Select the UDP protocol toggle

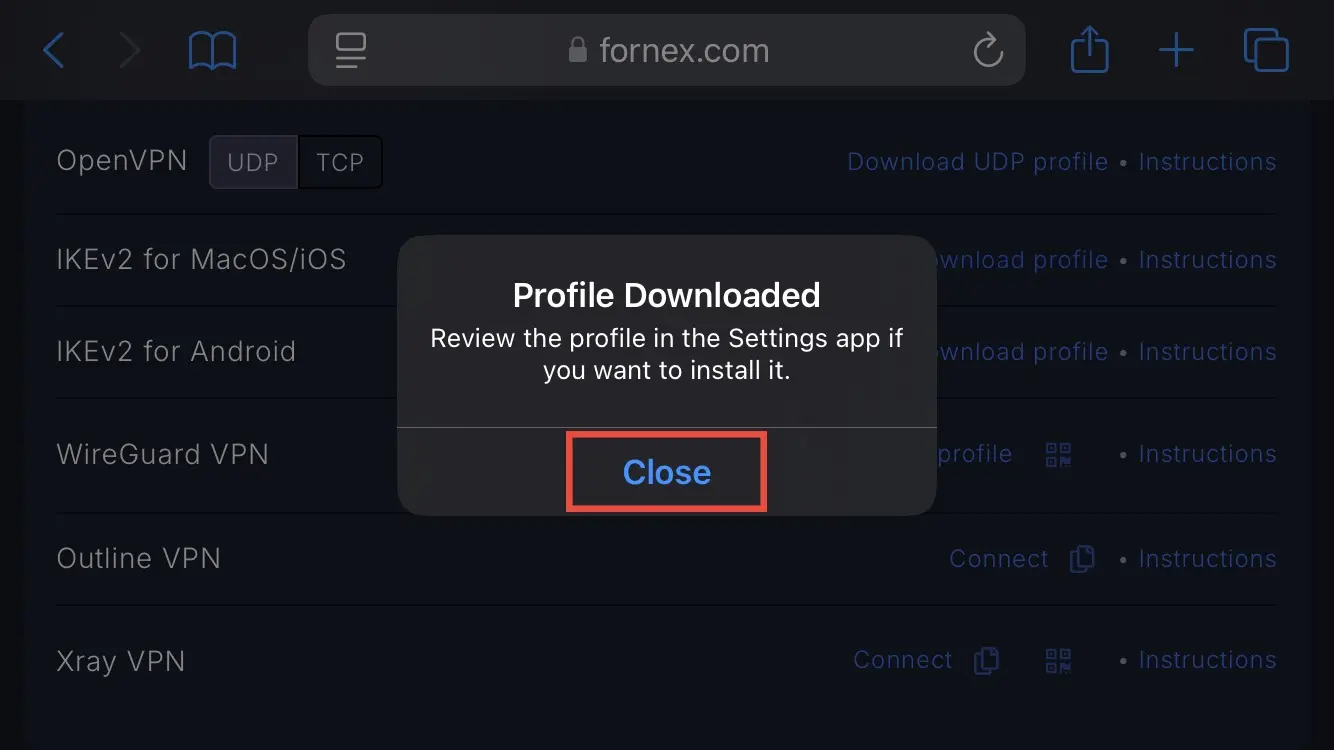[x=253, y=162]
